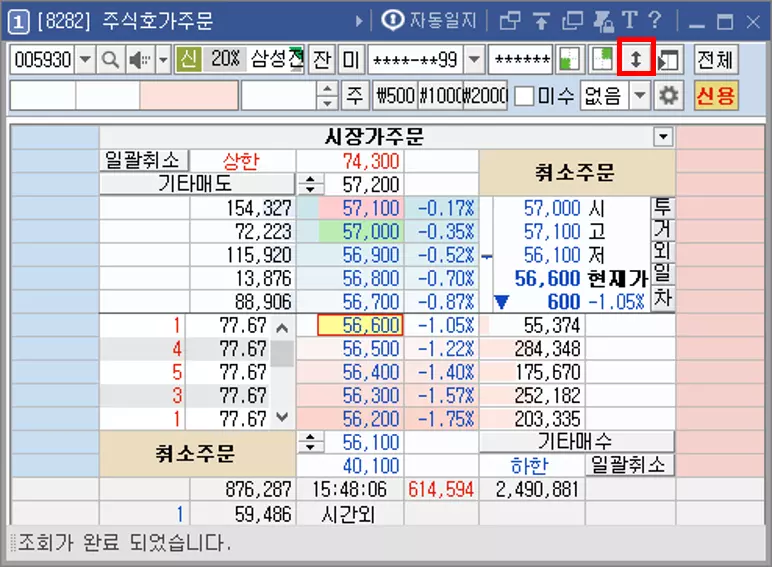Click the 시간외 row label

pos(349,515)
